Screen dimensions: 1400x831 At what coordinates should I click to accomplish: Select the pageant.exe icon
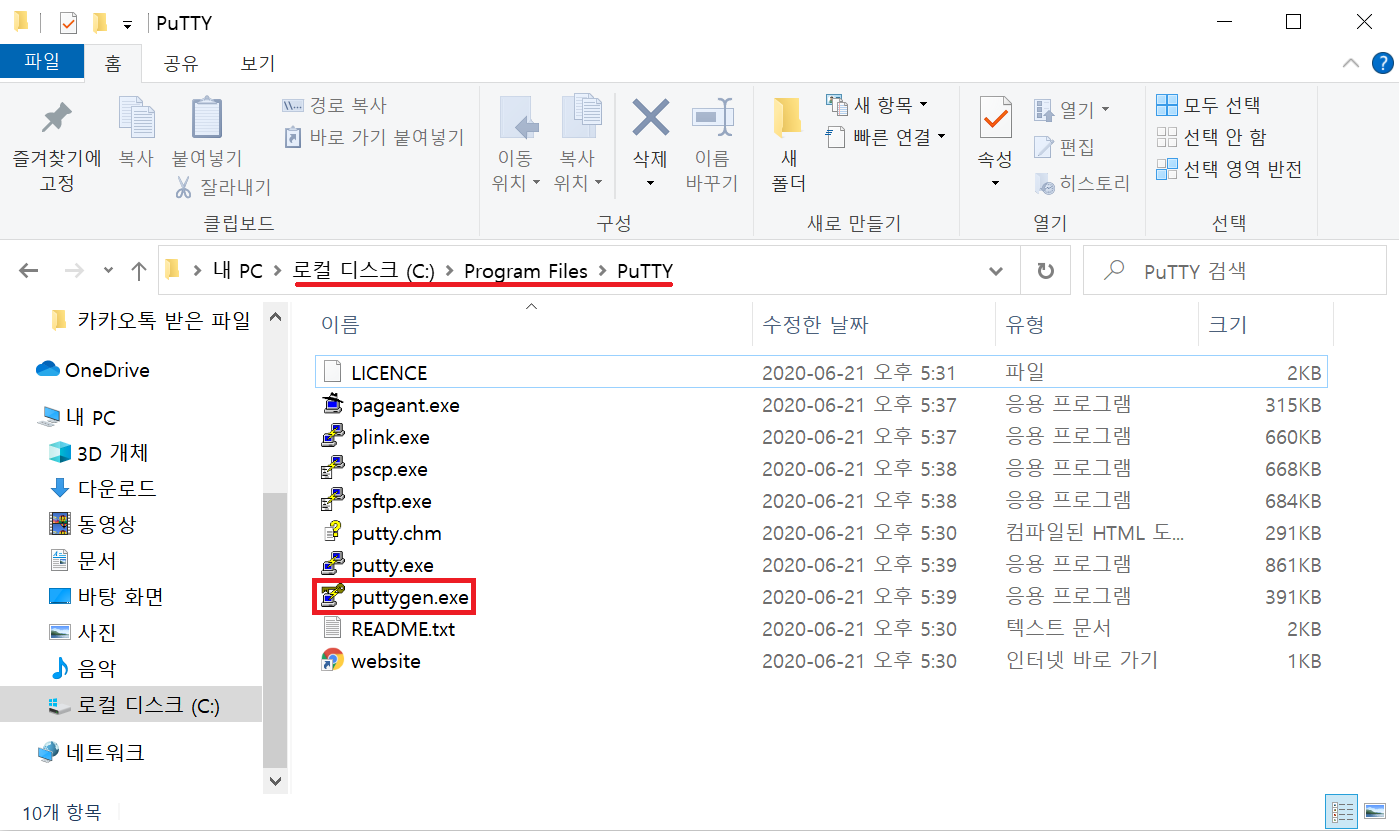point(332,405)
